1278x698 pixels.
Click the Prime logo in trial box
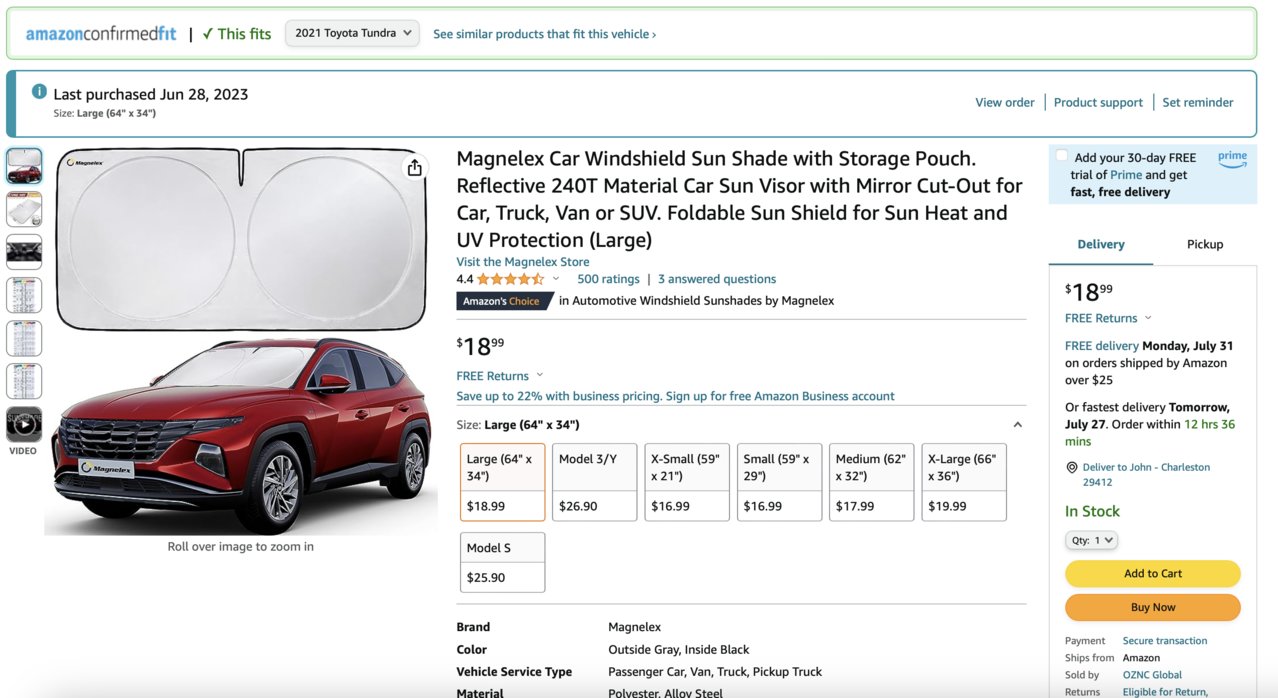1232,158
